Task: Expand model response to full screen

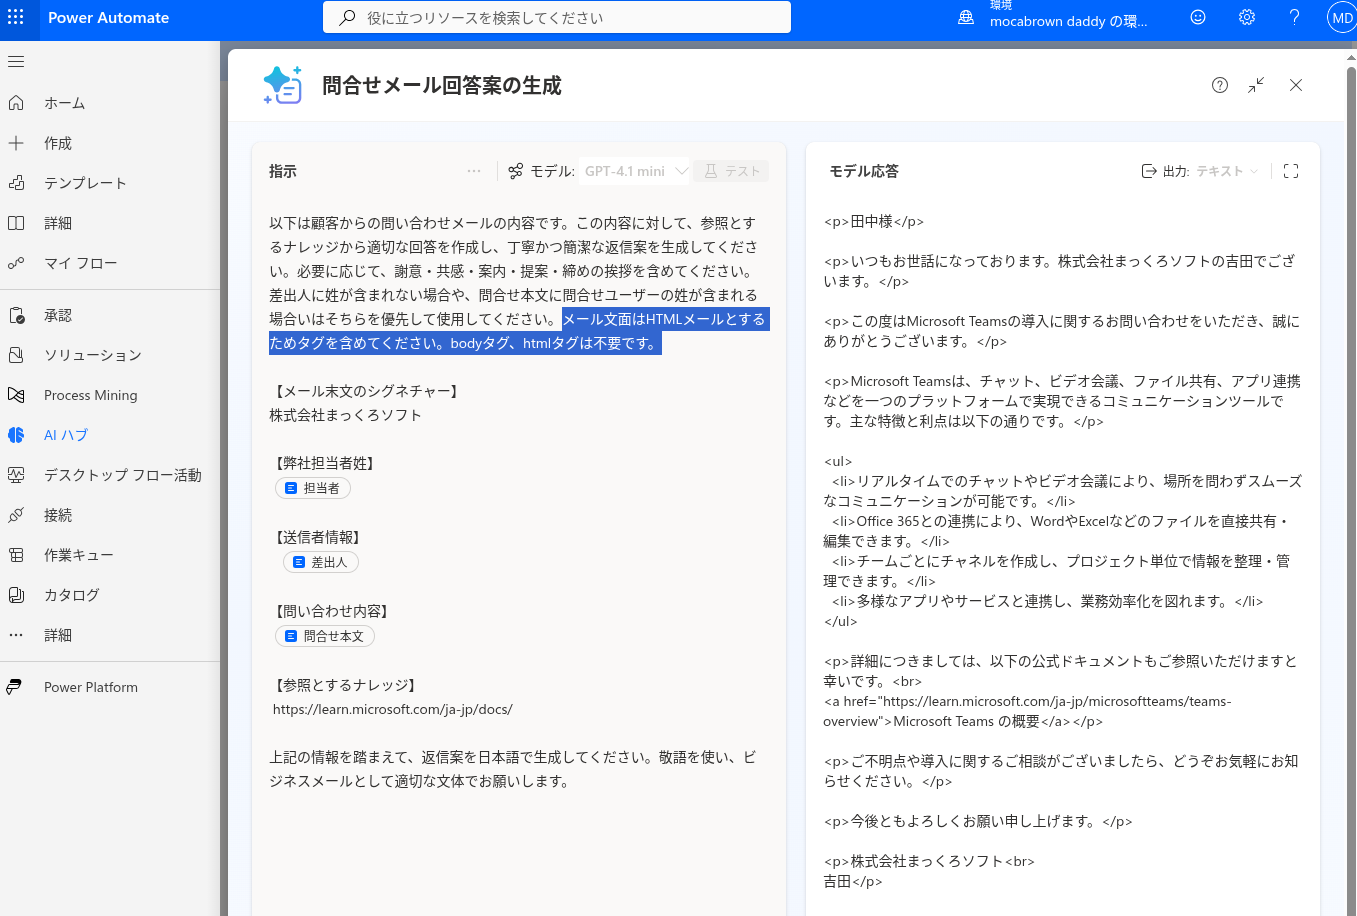Action: pos(1291,171)
